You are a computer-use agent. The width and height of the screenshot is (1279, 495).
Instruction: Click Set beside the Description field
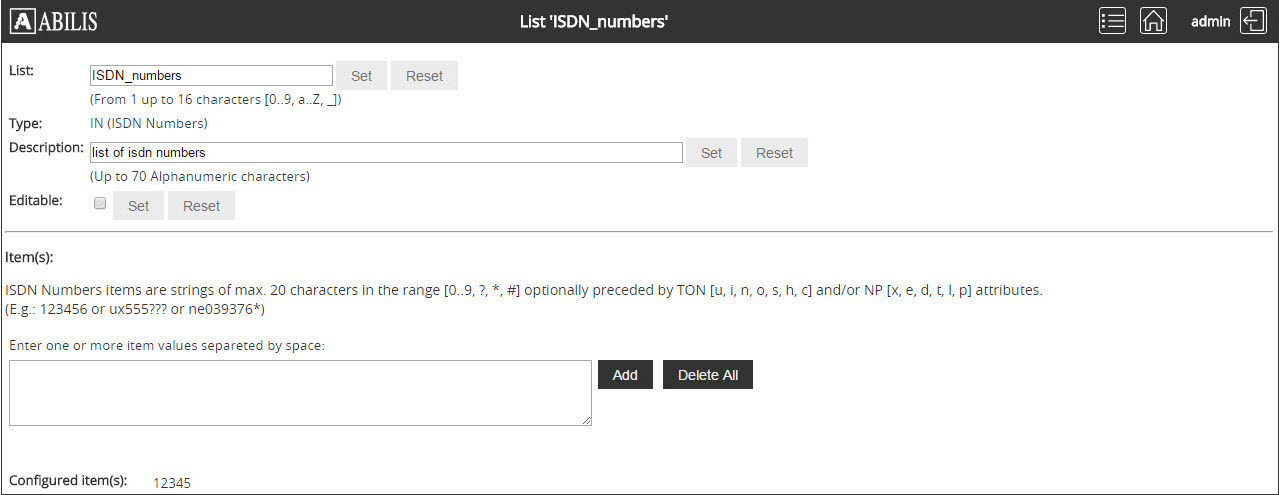click(711, 153)
